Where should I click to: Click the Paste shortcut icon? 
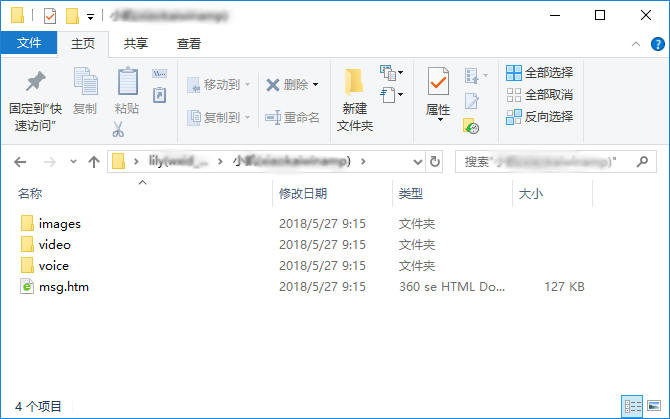click(159, 95)
